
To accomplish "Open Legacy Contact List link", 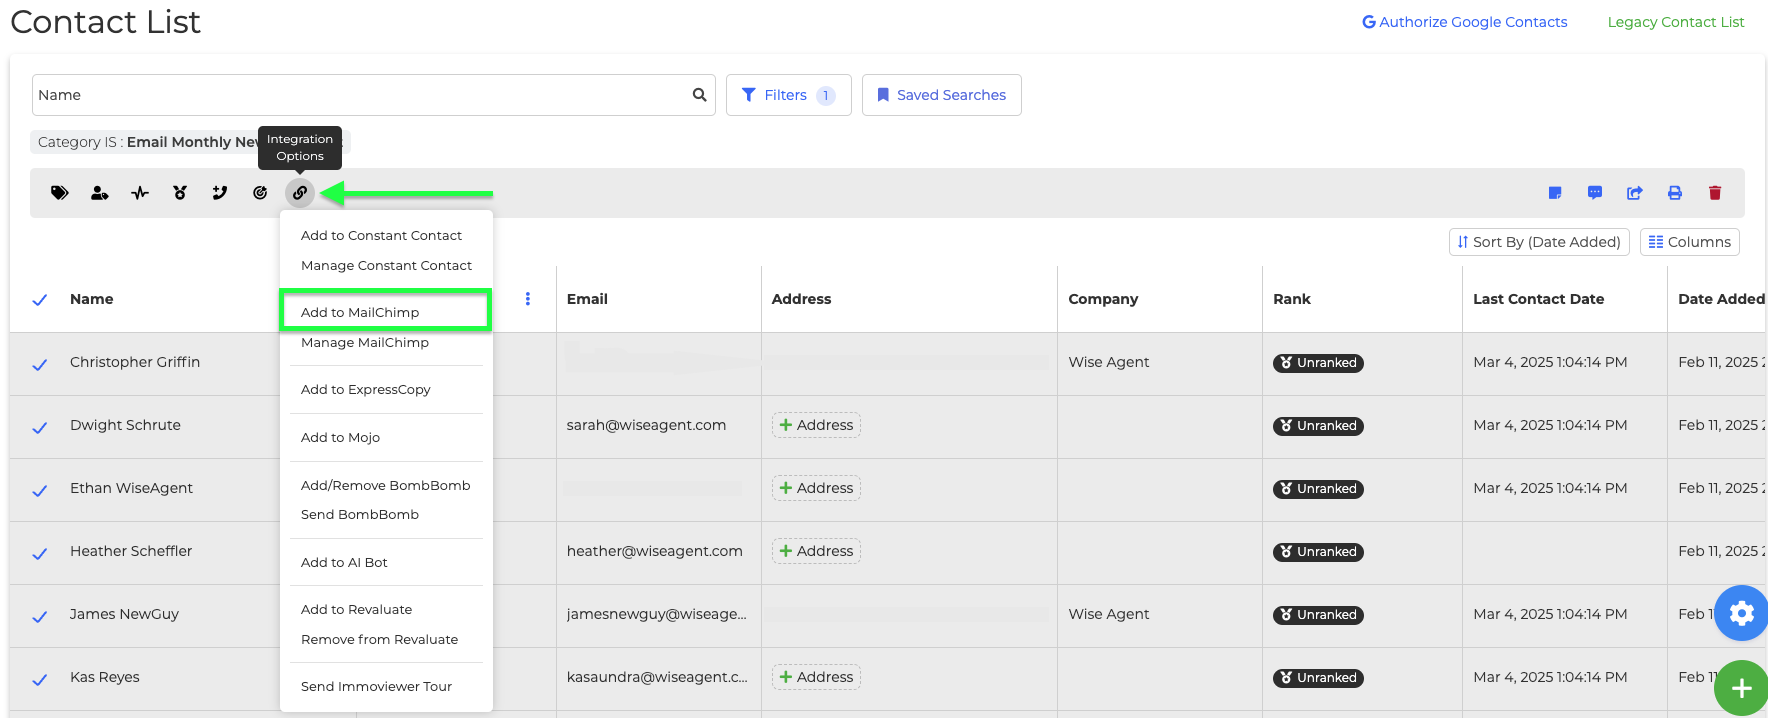I will (1676, 22).
